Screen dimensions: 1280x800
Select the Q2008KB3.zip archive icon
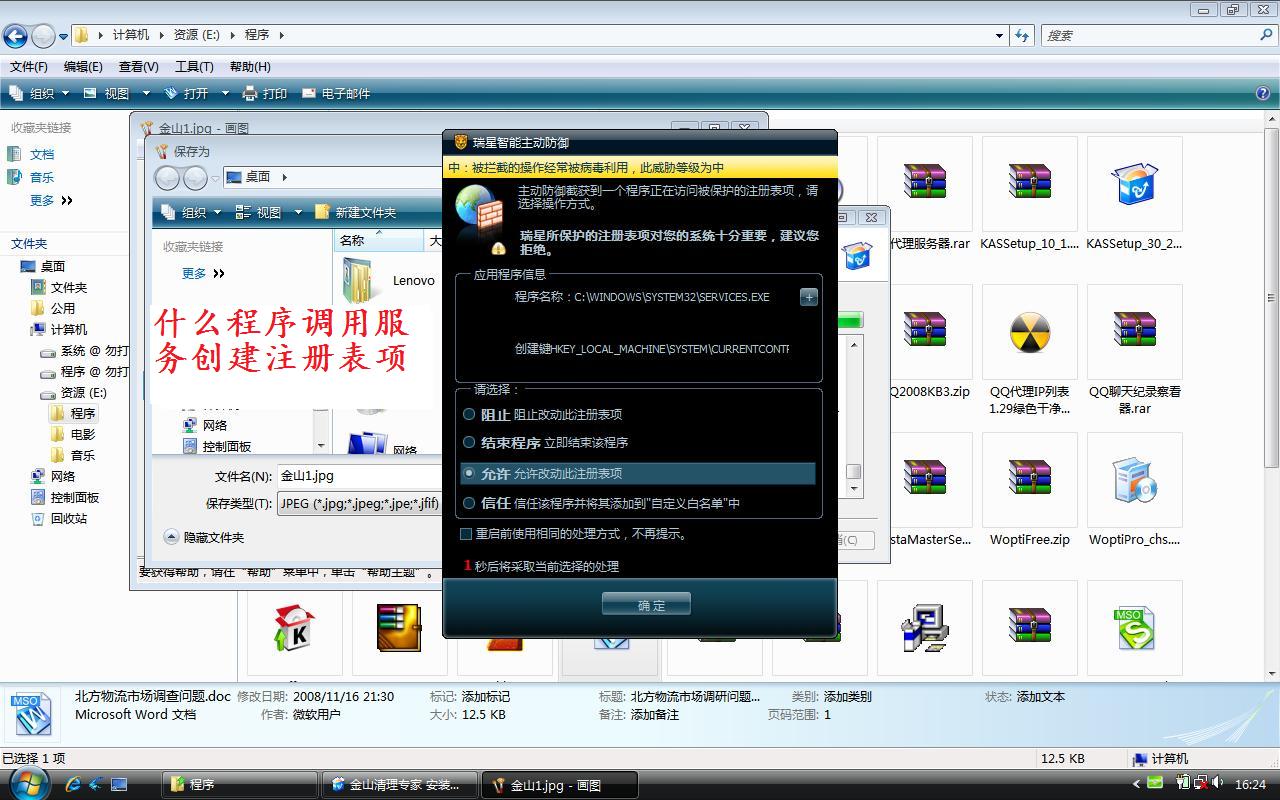coord(925,332)
